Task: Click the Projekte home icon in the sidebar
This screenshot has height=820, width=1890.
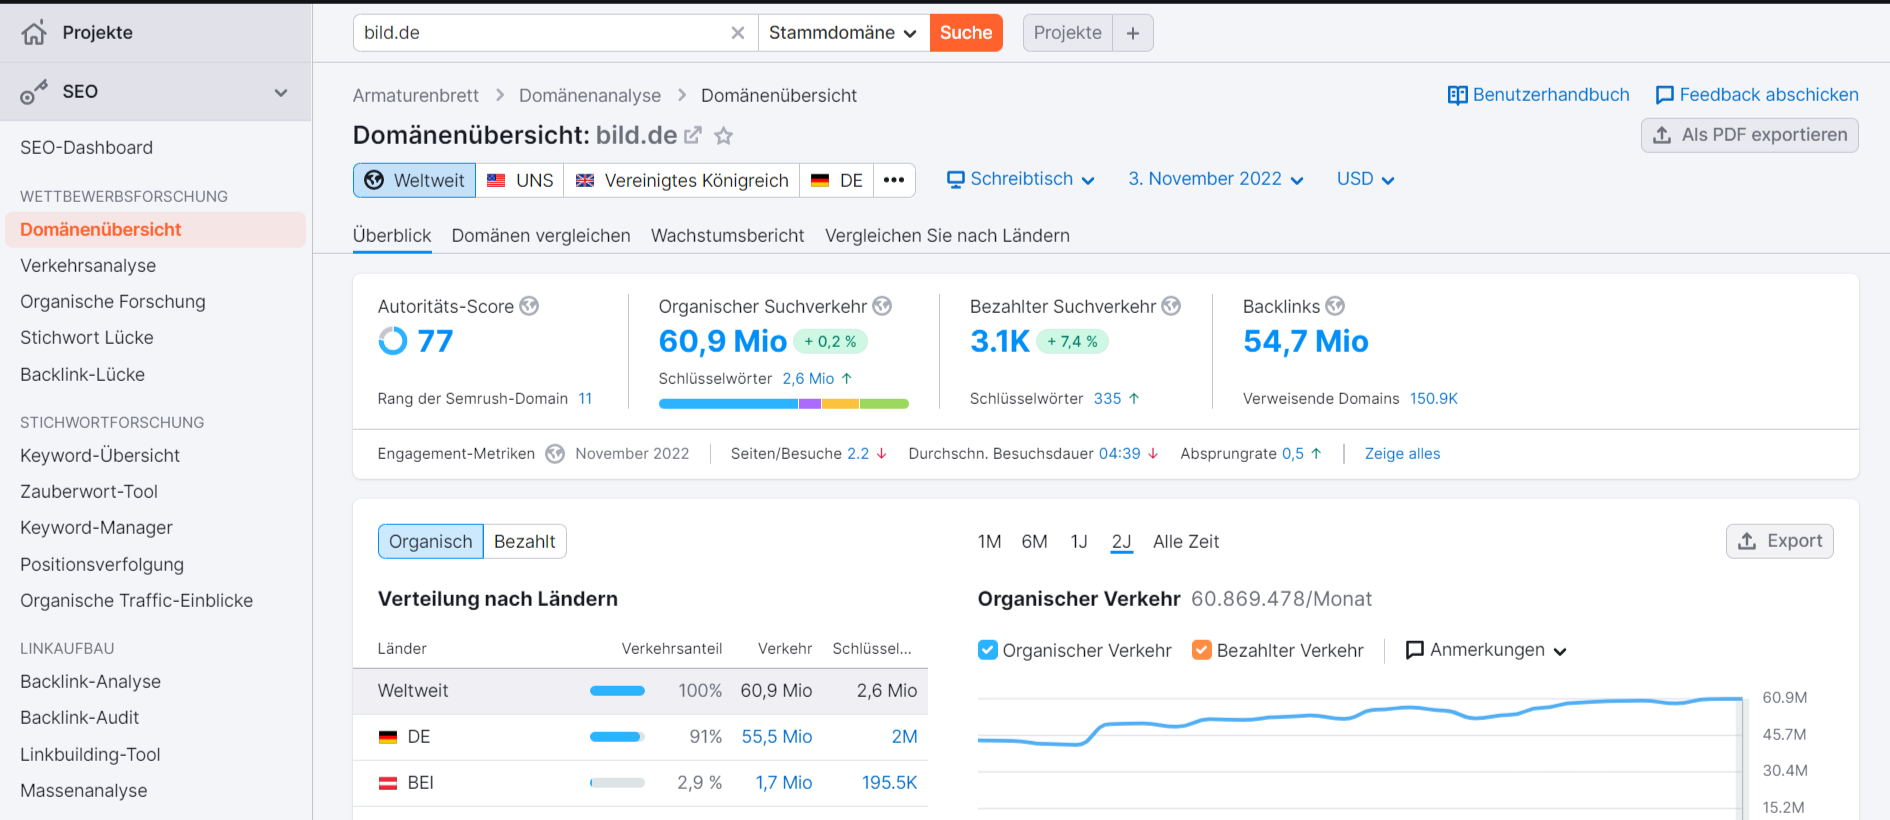Action: click(34, 32)
